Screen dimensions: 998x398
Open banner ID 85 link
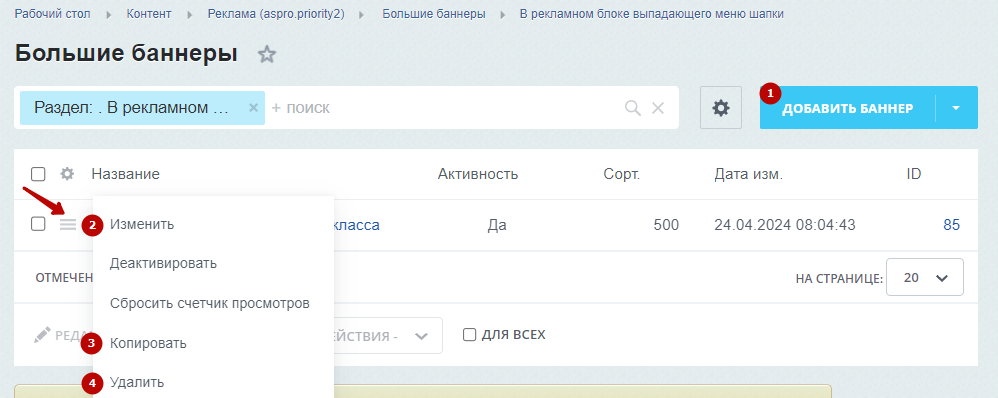click(x=952, y=224)
